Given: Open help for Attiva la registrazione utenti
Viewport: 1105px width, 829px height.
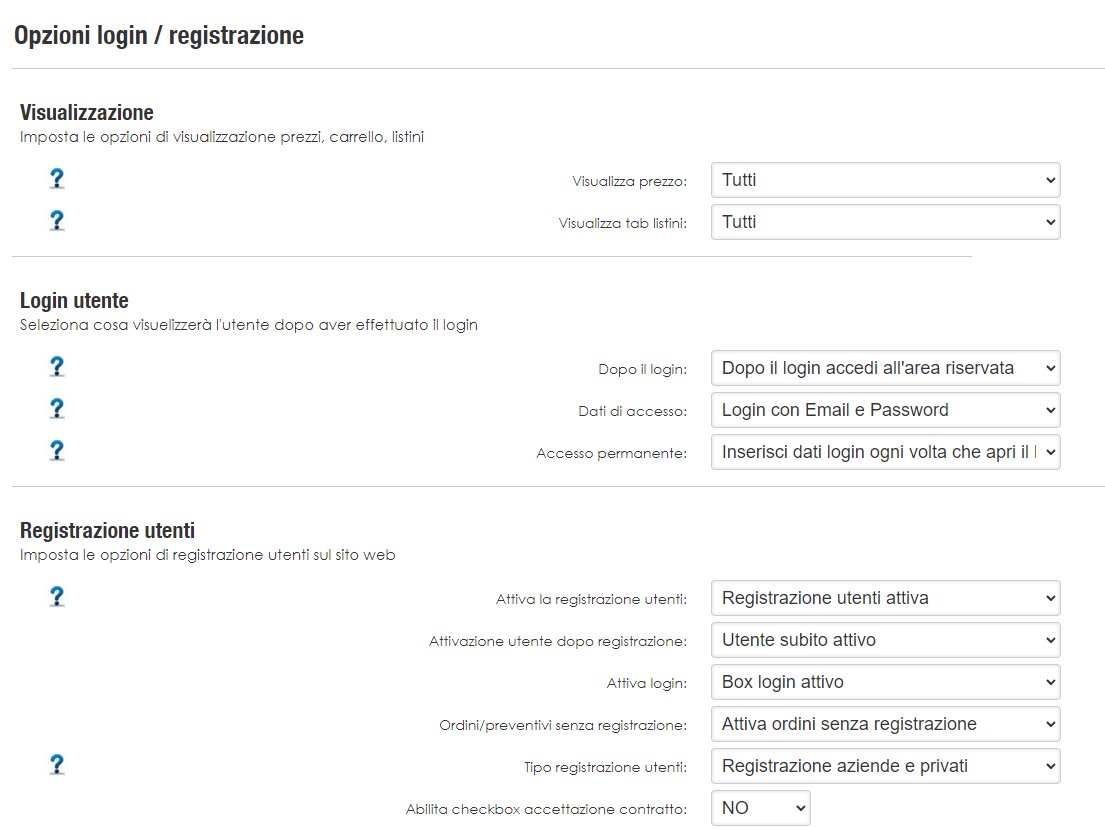Looking at the screenshot, I should pos(57,597).
